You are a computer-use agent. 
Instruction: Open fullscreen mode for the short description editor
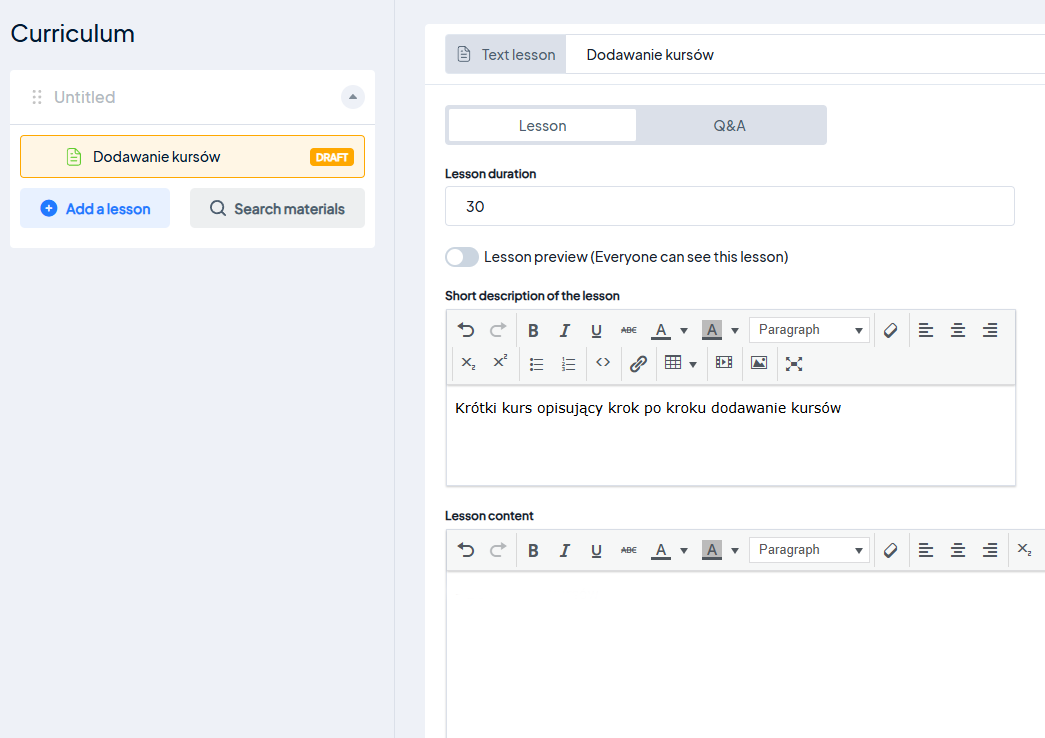point(794,364)
